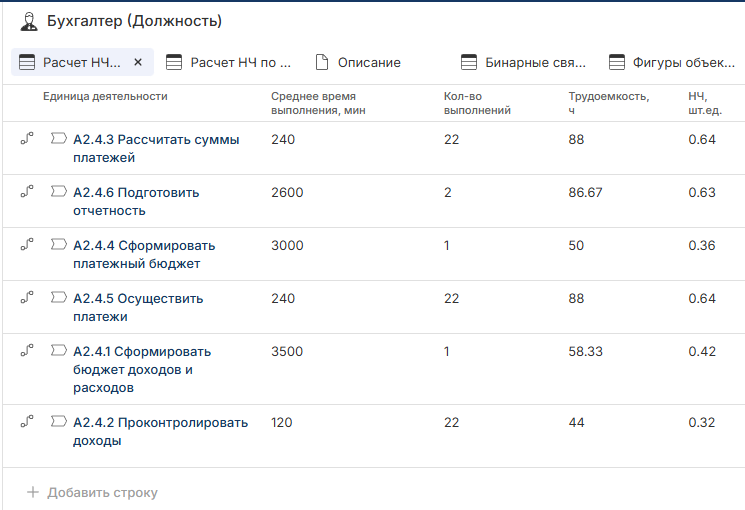Click the person icon next to Бухгалтер title
The width and height of the screenshot is (745, 510).
[29, 21]
